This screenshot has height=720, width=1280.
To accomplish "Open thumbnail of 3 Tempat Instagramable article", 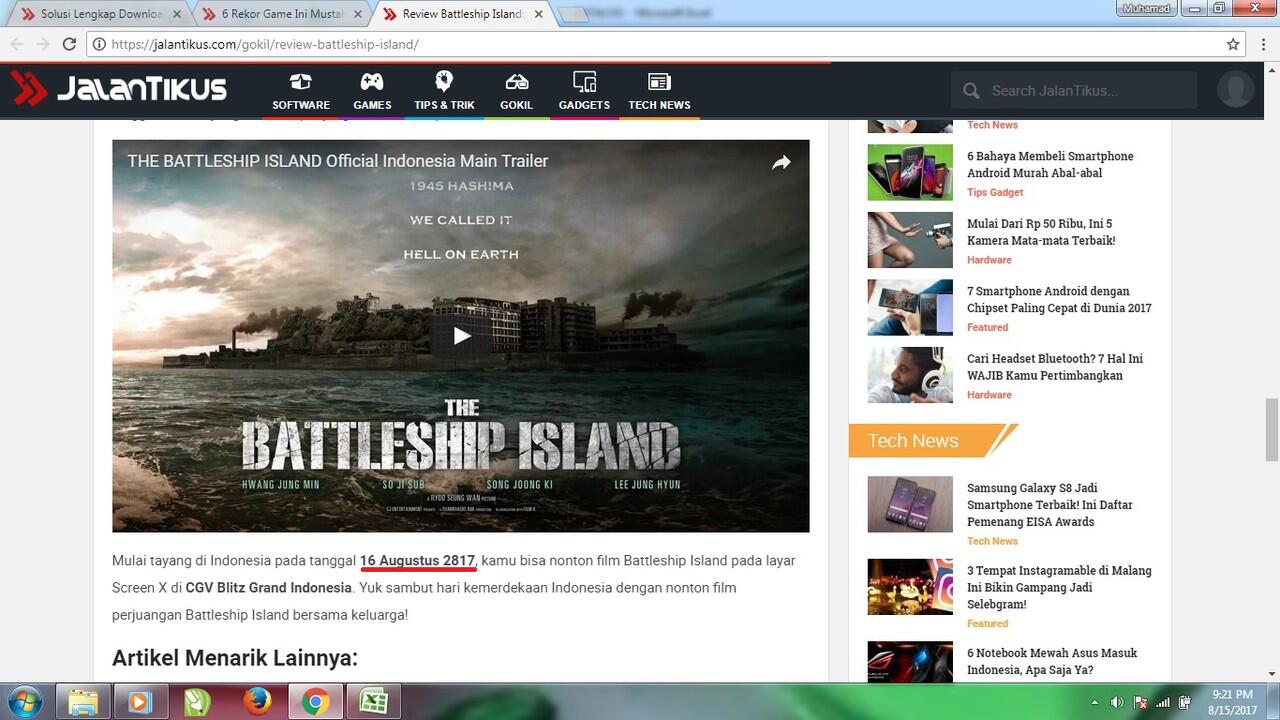I will (910, 587).
